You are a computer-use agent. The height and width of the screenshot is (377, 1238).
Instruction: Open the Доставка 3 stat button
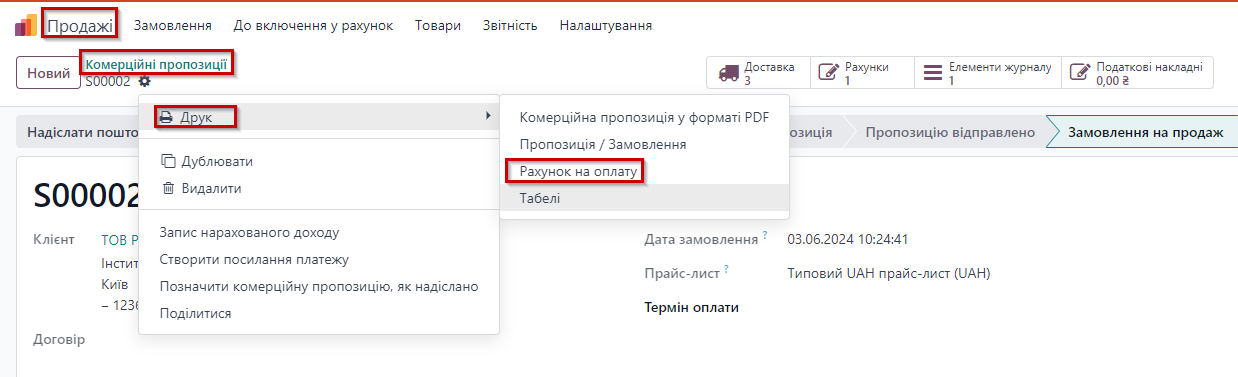[x=757, y=73]
